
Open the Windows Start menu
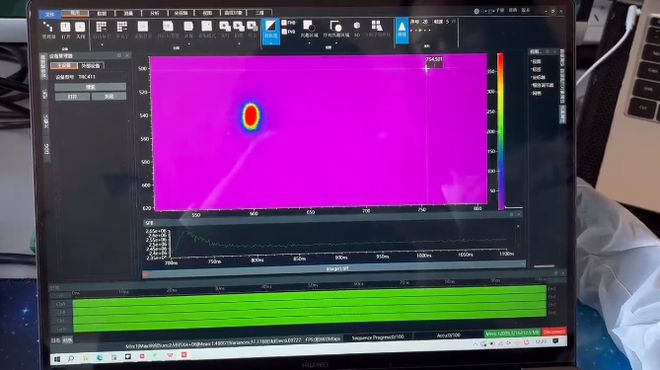click(57, 359)
